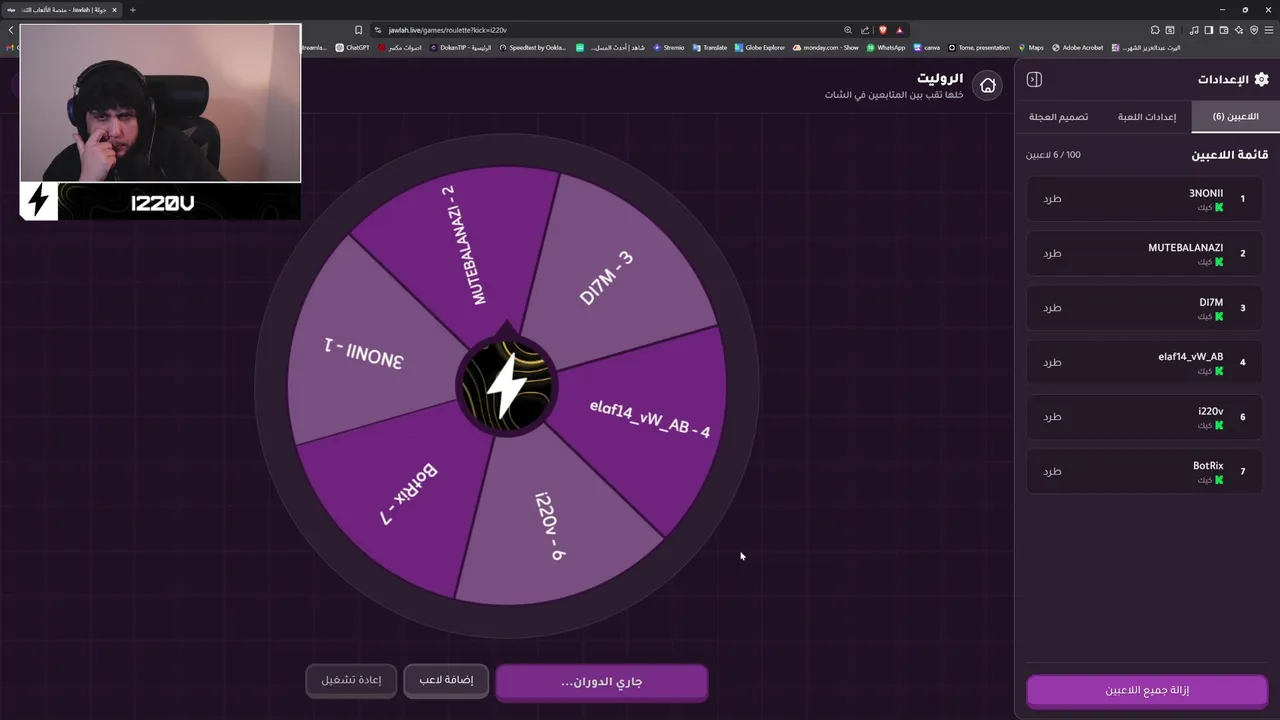Click the wheel segment elaf14_vW_AB - 4
The width and height of the screenshot is (1280, 720).
tap(648, 420)
